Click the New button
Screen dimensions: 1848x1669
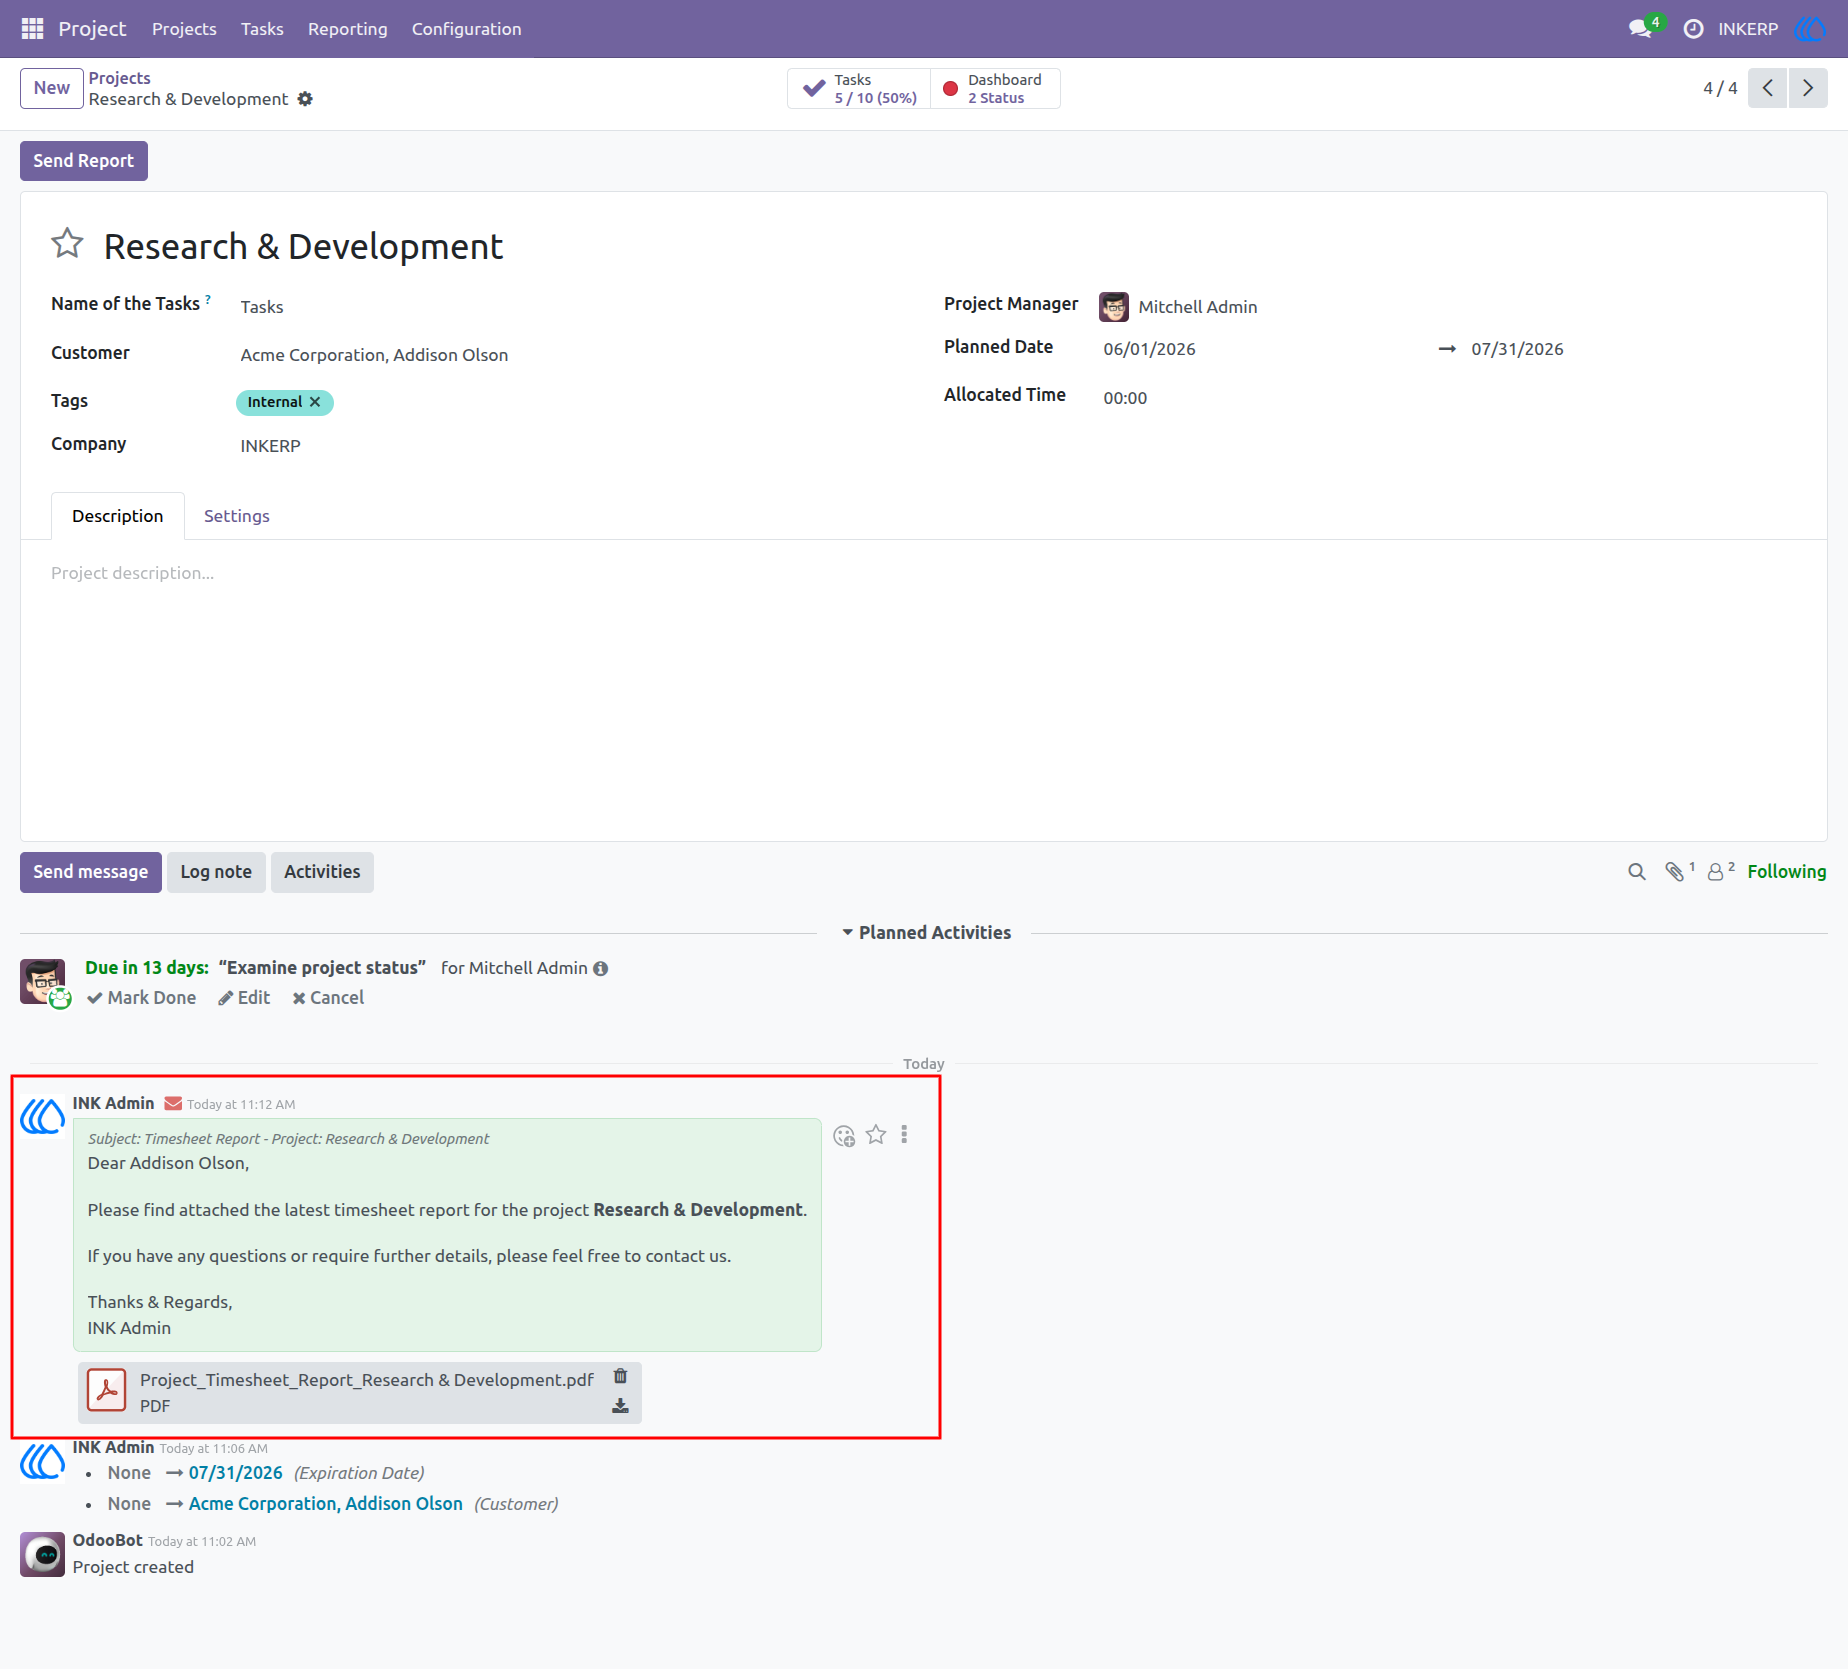click(52, 88)
